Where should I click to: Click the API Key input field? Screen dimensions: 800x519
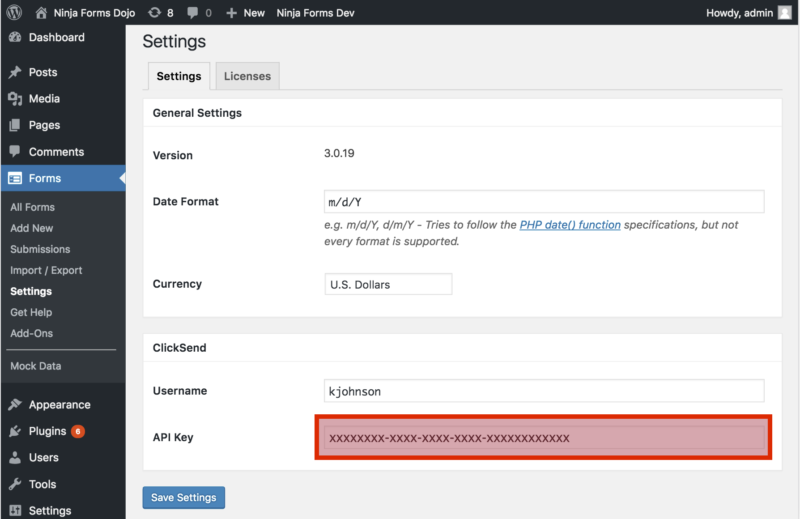click(544, 437)
